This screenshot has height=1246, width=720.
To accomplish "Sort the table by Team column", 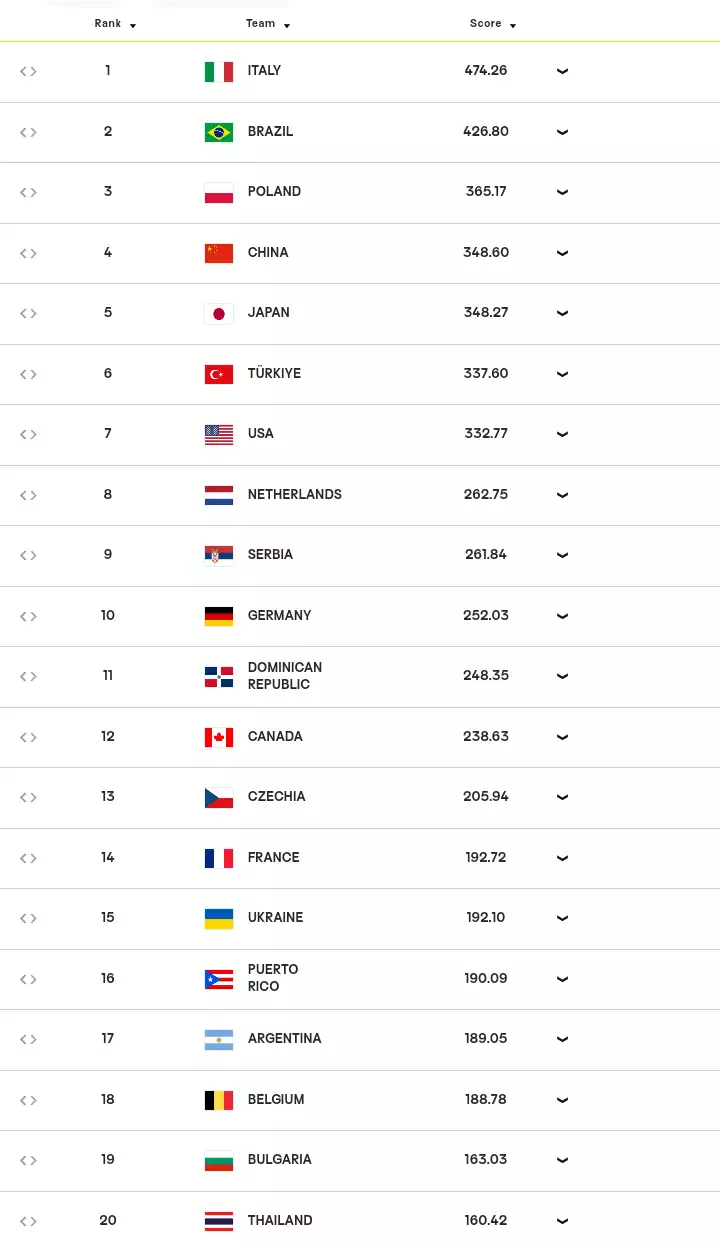I will point(268,24).
